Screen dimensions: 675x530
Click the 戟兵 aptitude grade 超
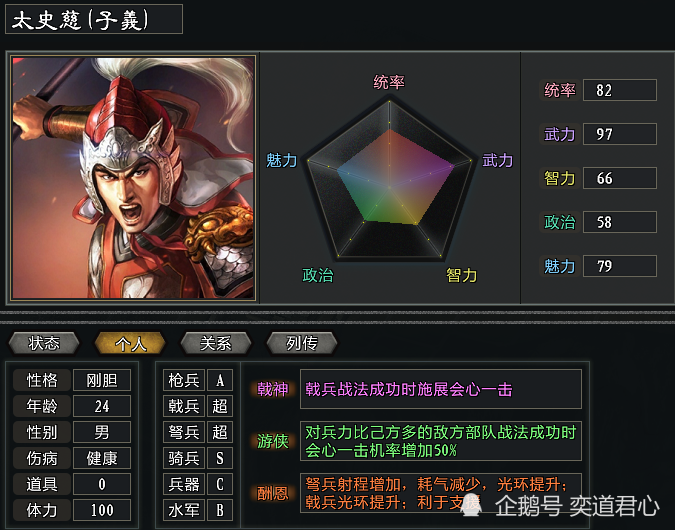[x=220, y=406]
